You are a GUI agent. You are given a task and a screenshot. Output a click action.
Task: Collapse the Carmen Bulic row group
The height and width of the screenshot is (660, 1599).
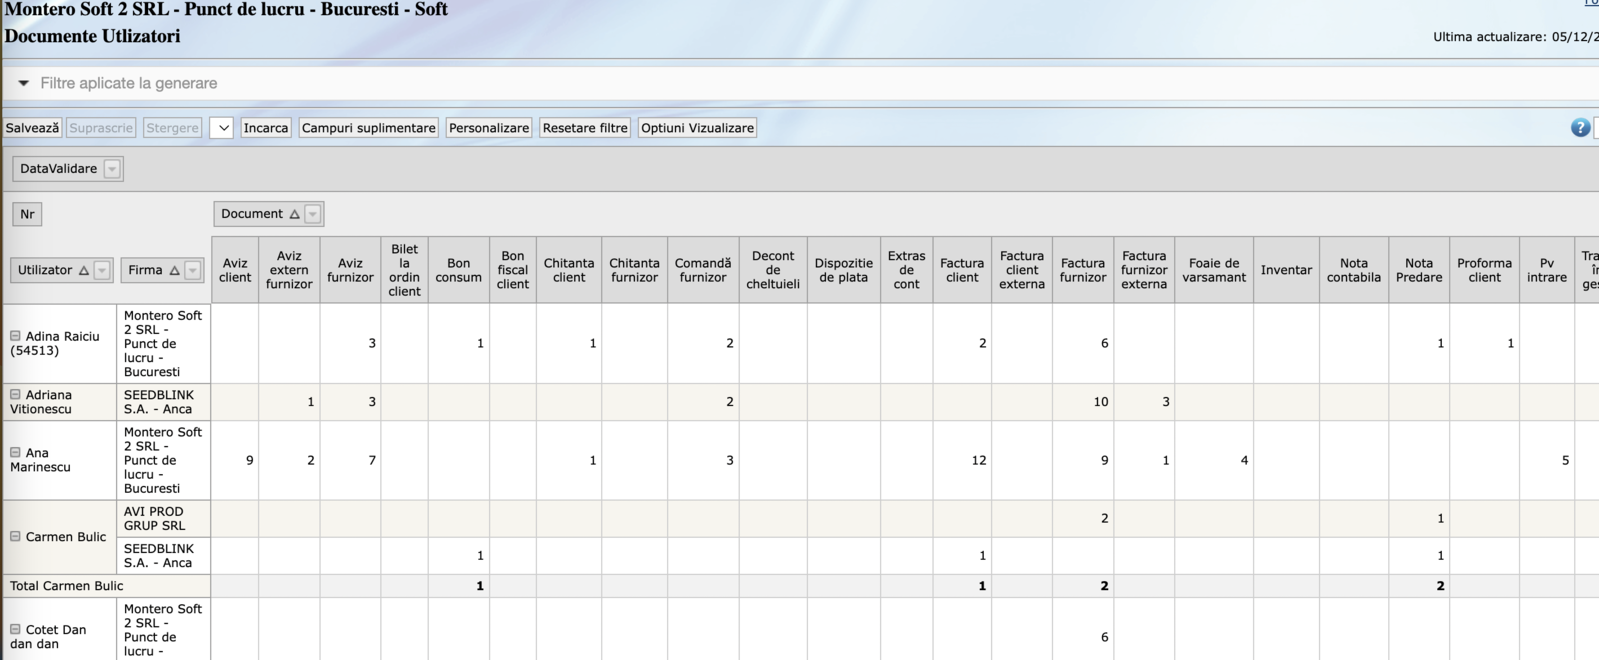click(15, 537)
